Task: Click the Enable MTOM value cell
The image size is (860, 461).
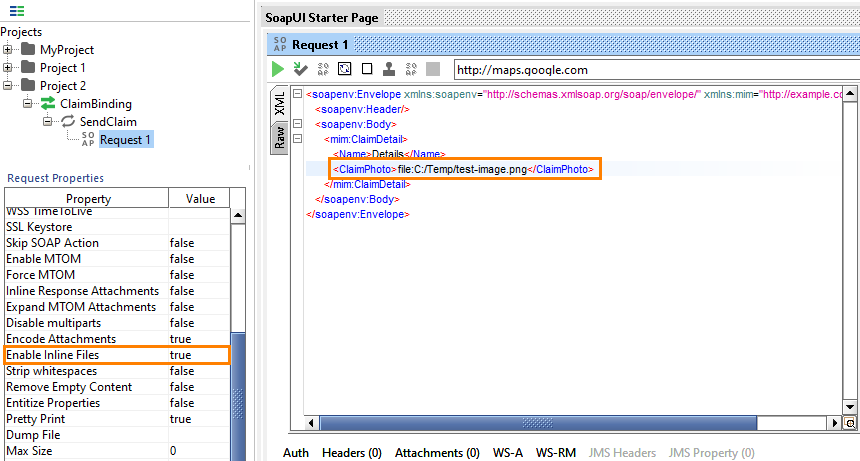Action: click(199, 259)
